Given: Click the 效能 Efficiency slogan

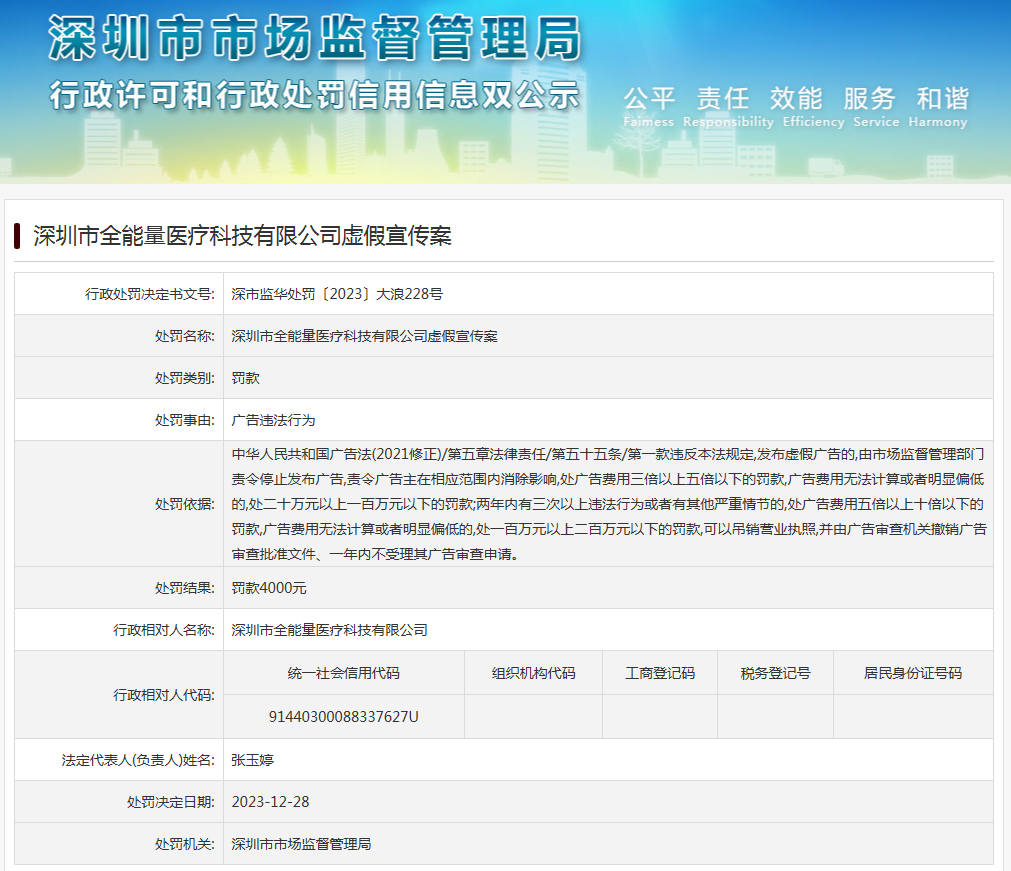Looking at the screenshot, I should [813, 106].
